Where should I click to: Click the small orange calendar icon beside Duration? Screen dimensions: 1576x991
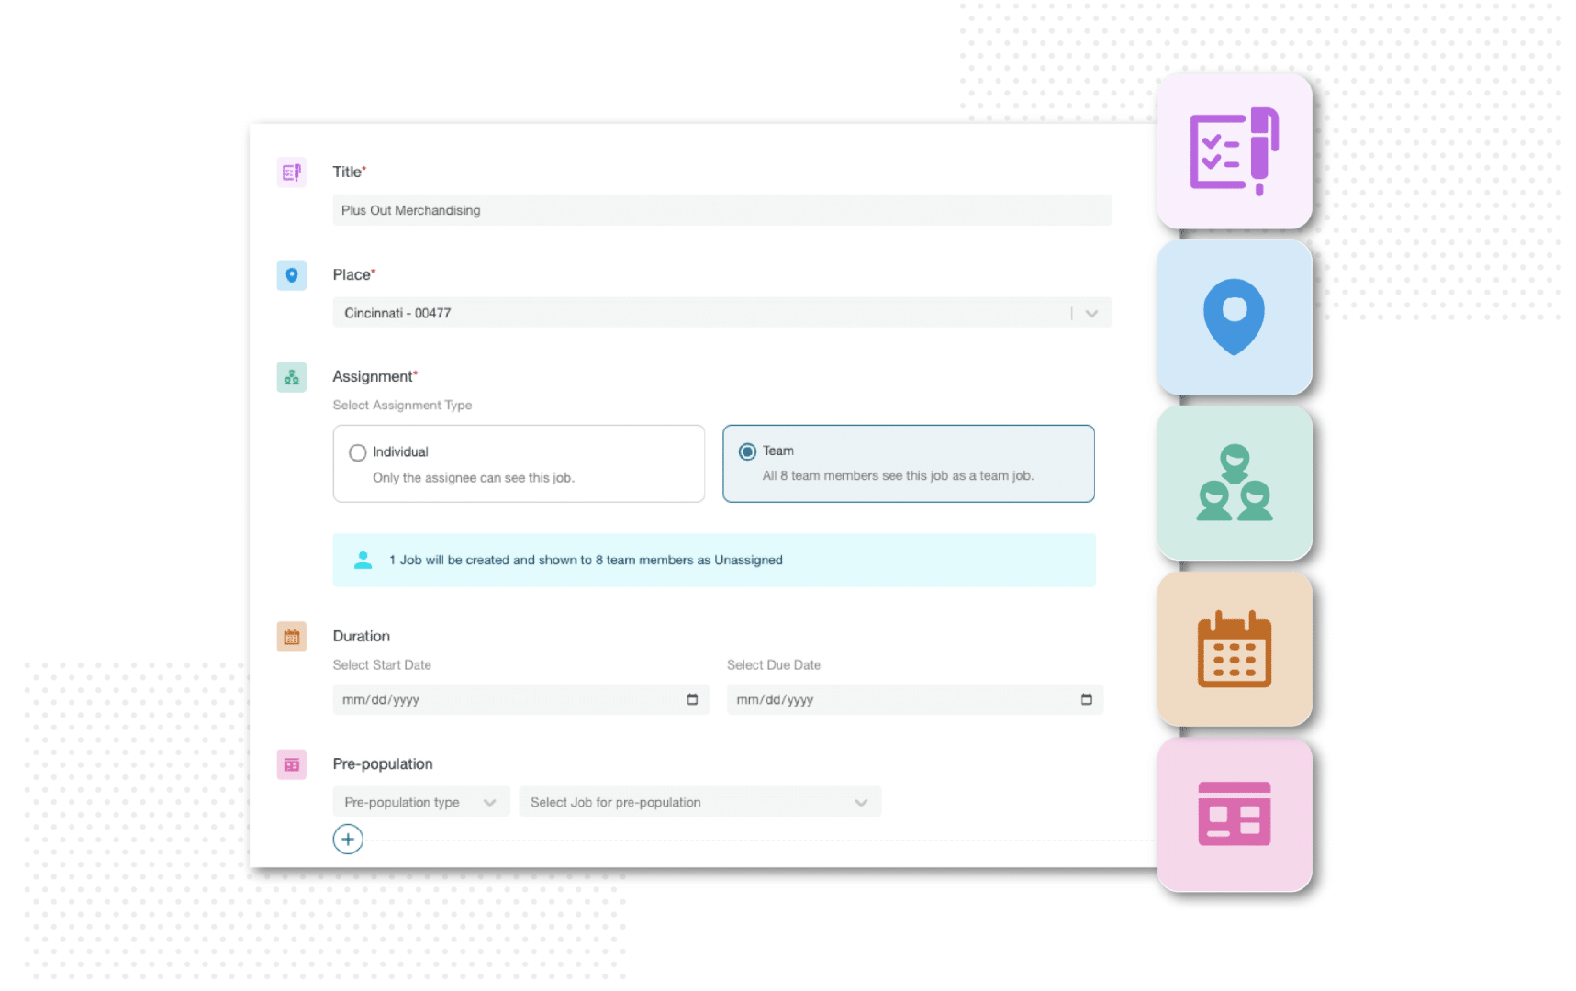pyautogui.click(x=291, y=637)
